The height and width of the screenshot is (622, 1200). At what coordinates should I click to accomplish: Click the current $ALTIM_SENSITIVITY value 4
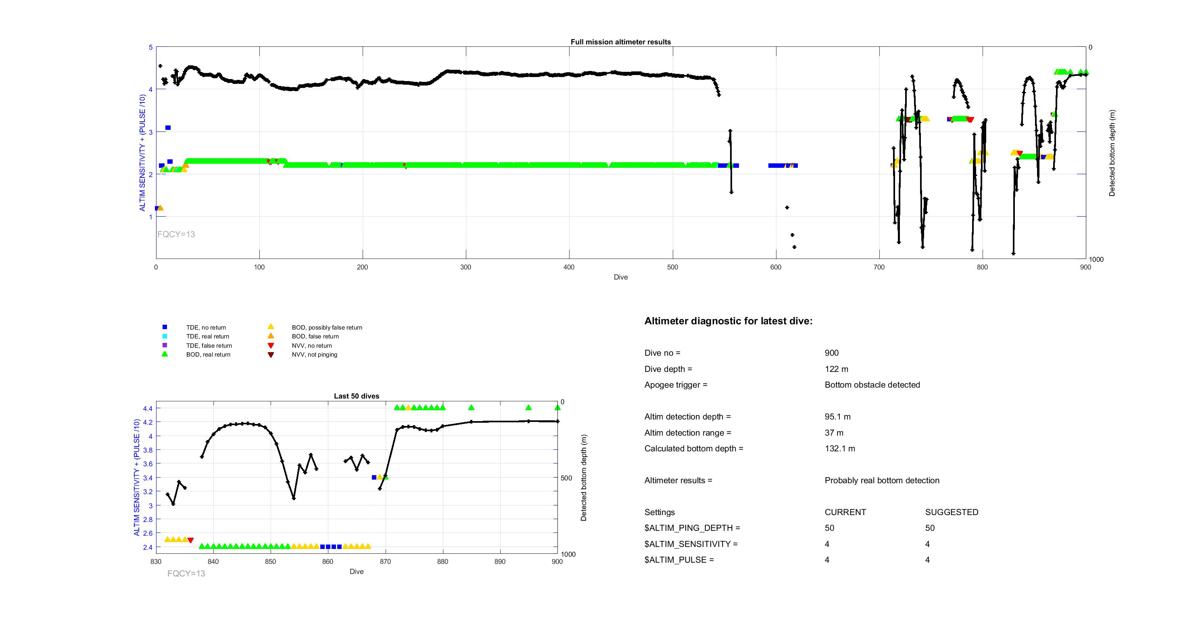(x=828, y=544)
